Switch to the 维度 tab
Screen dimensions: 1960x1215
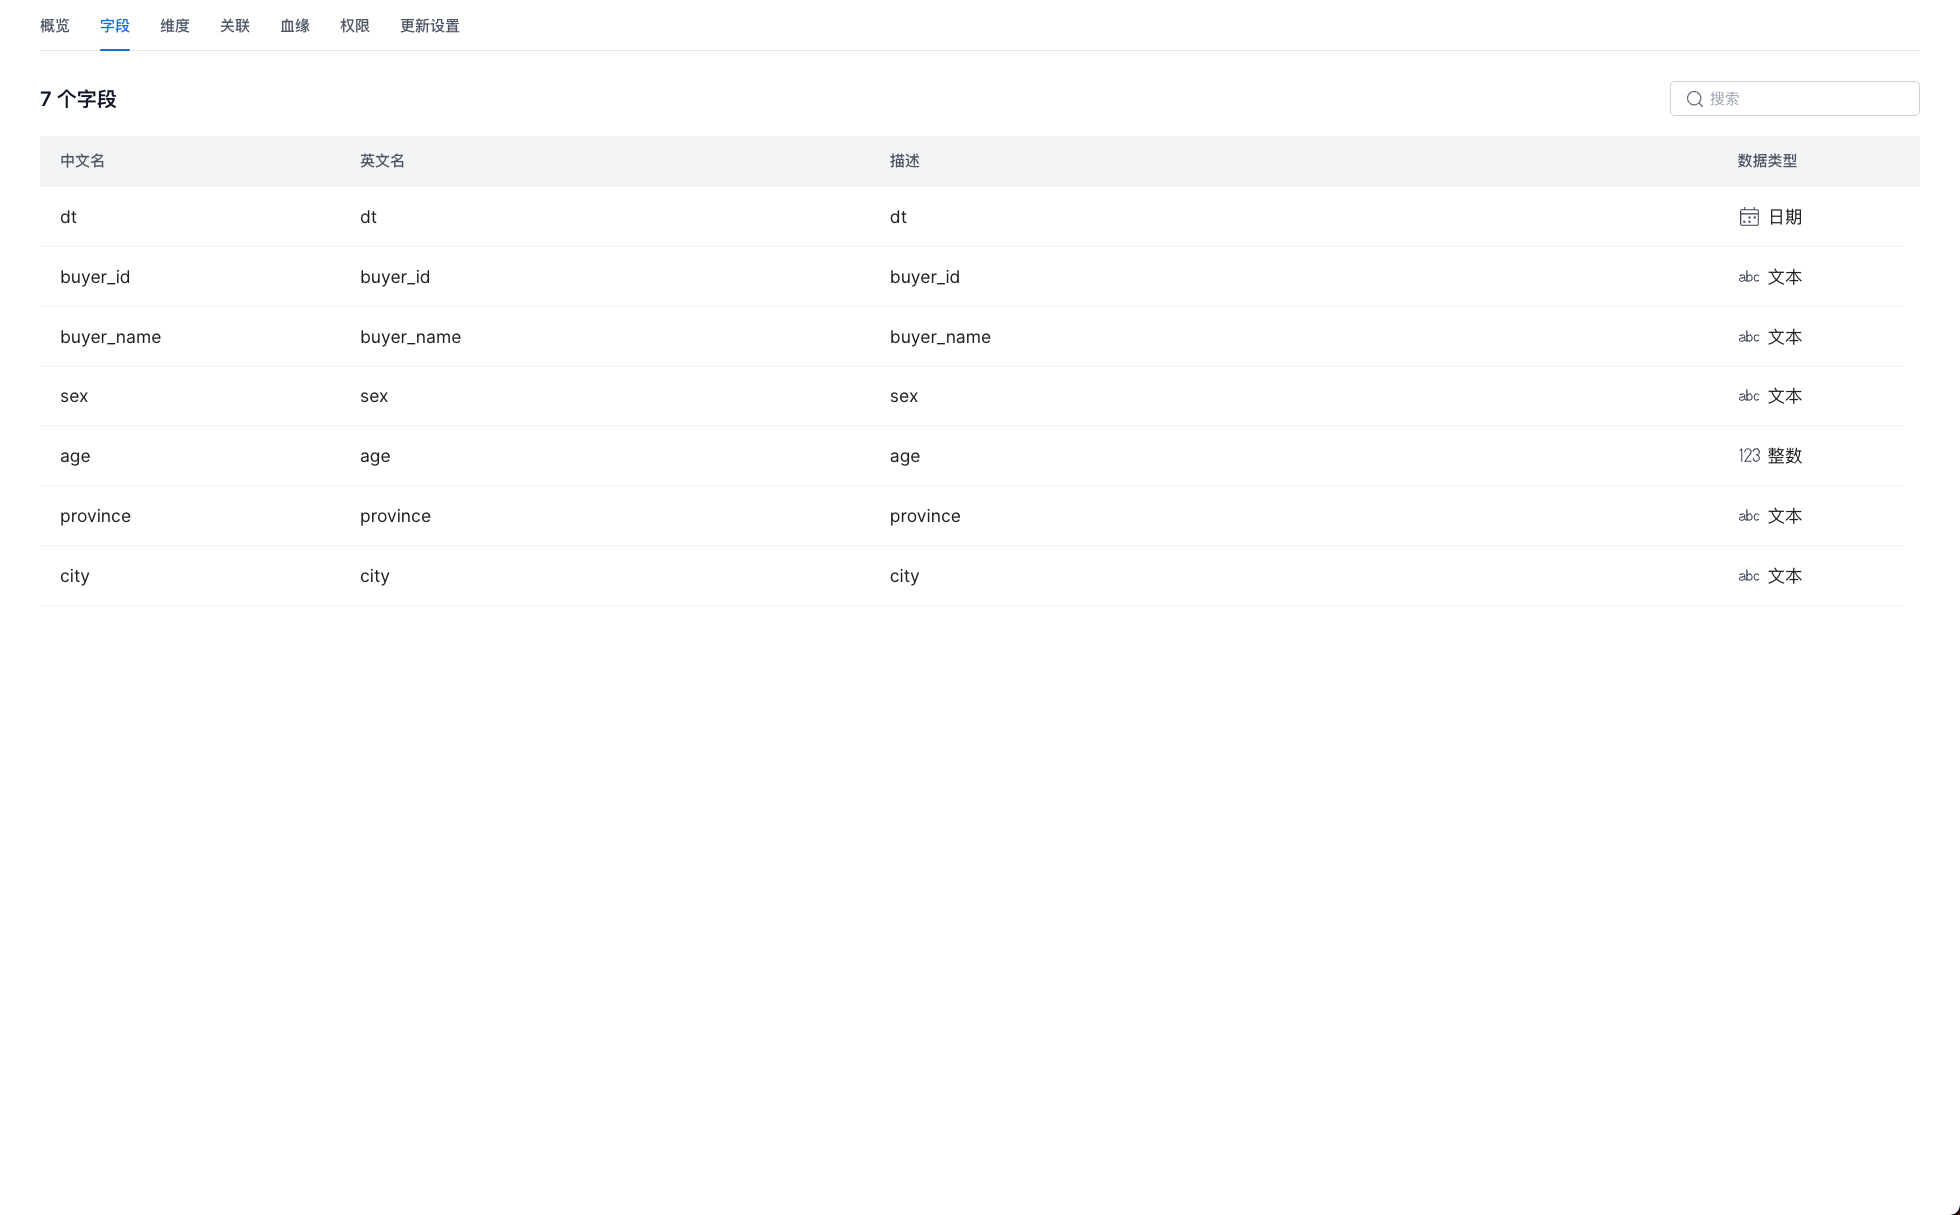(175, 26)
